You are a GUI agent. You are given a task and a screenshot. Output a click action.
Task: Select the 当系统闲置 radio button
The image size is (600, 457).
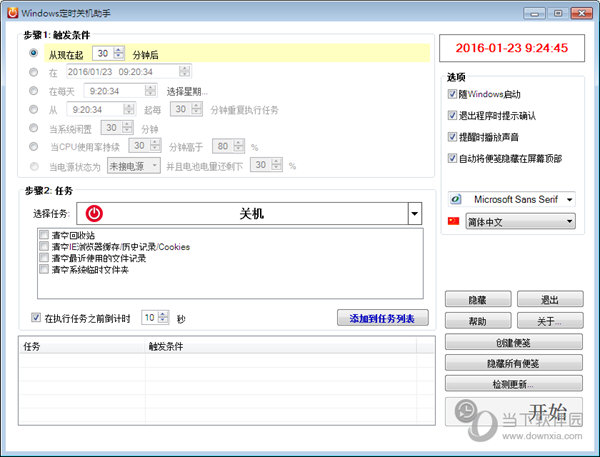(x=34, y=127)
